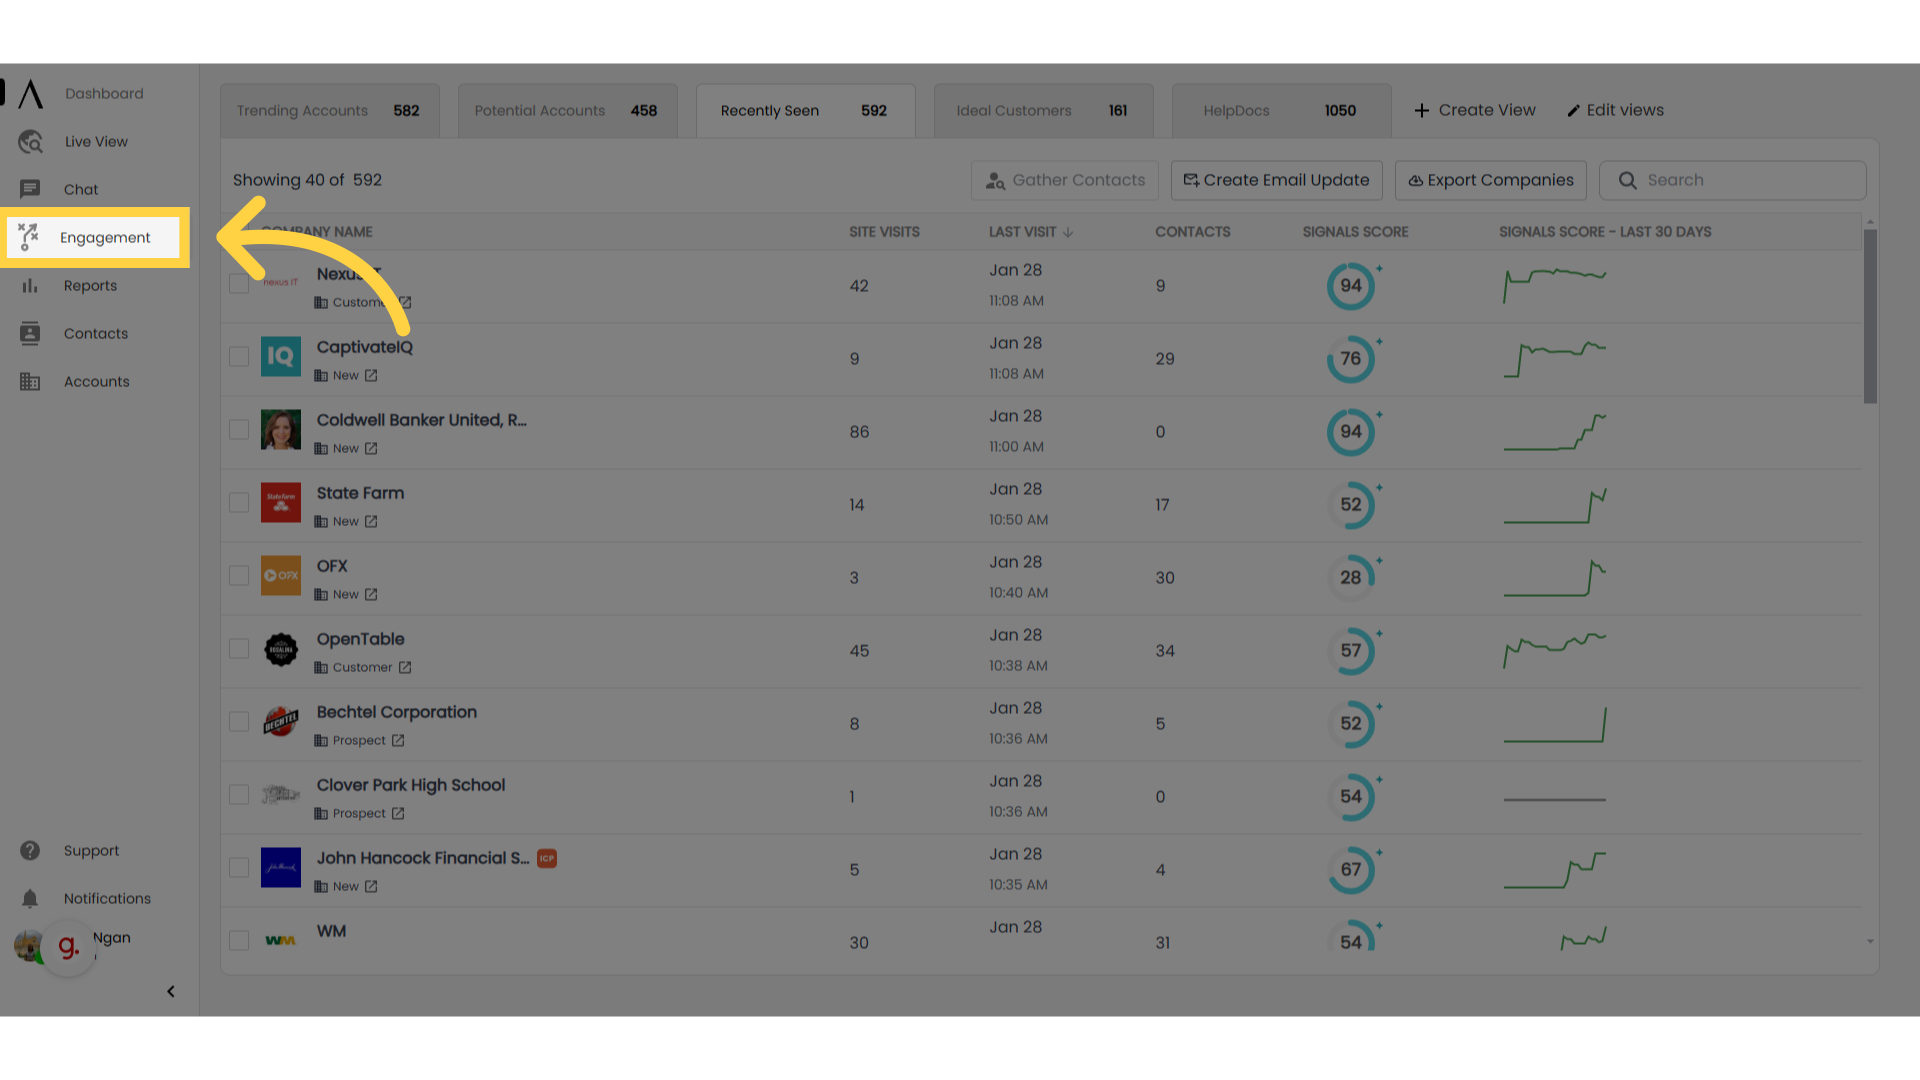Tick the checkbox for OpenTable row
The width and height of the screenshot is (1920, 1080).
[x=239, y=649]
